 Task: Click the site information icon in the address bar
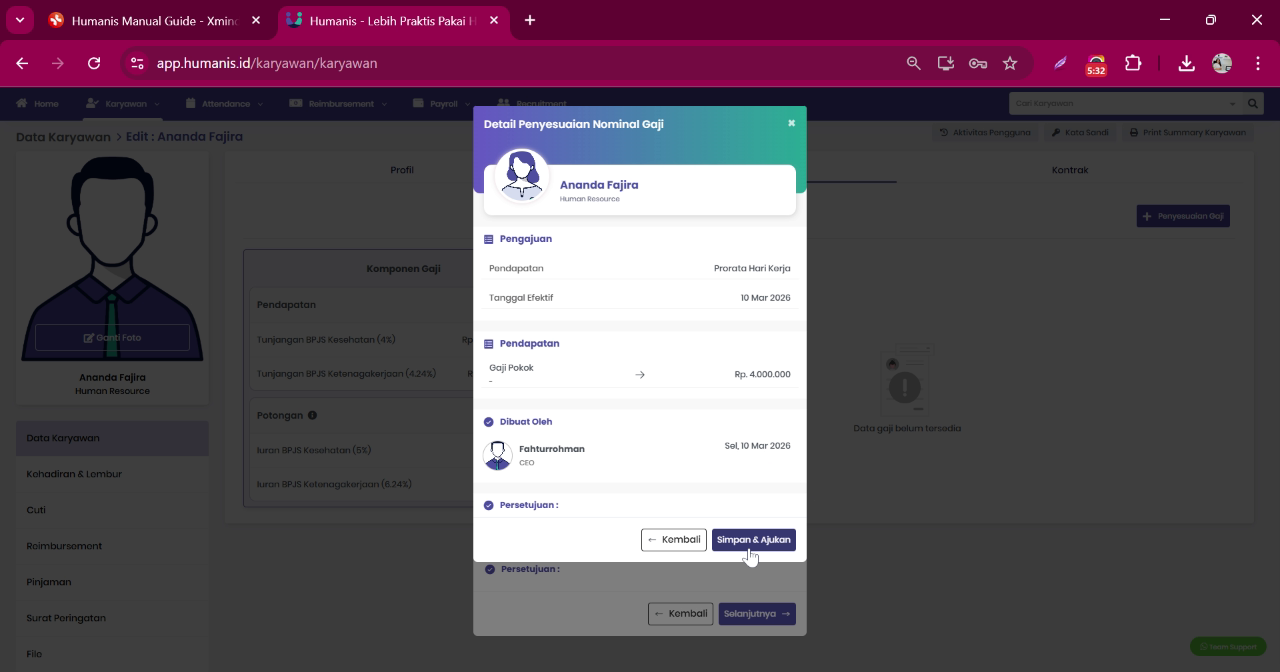(x=137, y=63)
